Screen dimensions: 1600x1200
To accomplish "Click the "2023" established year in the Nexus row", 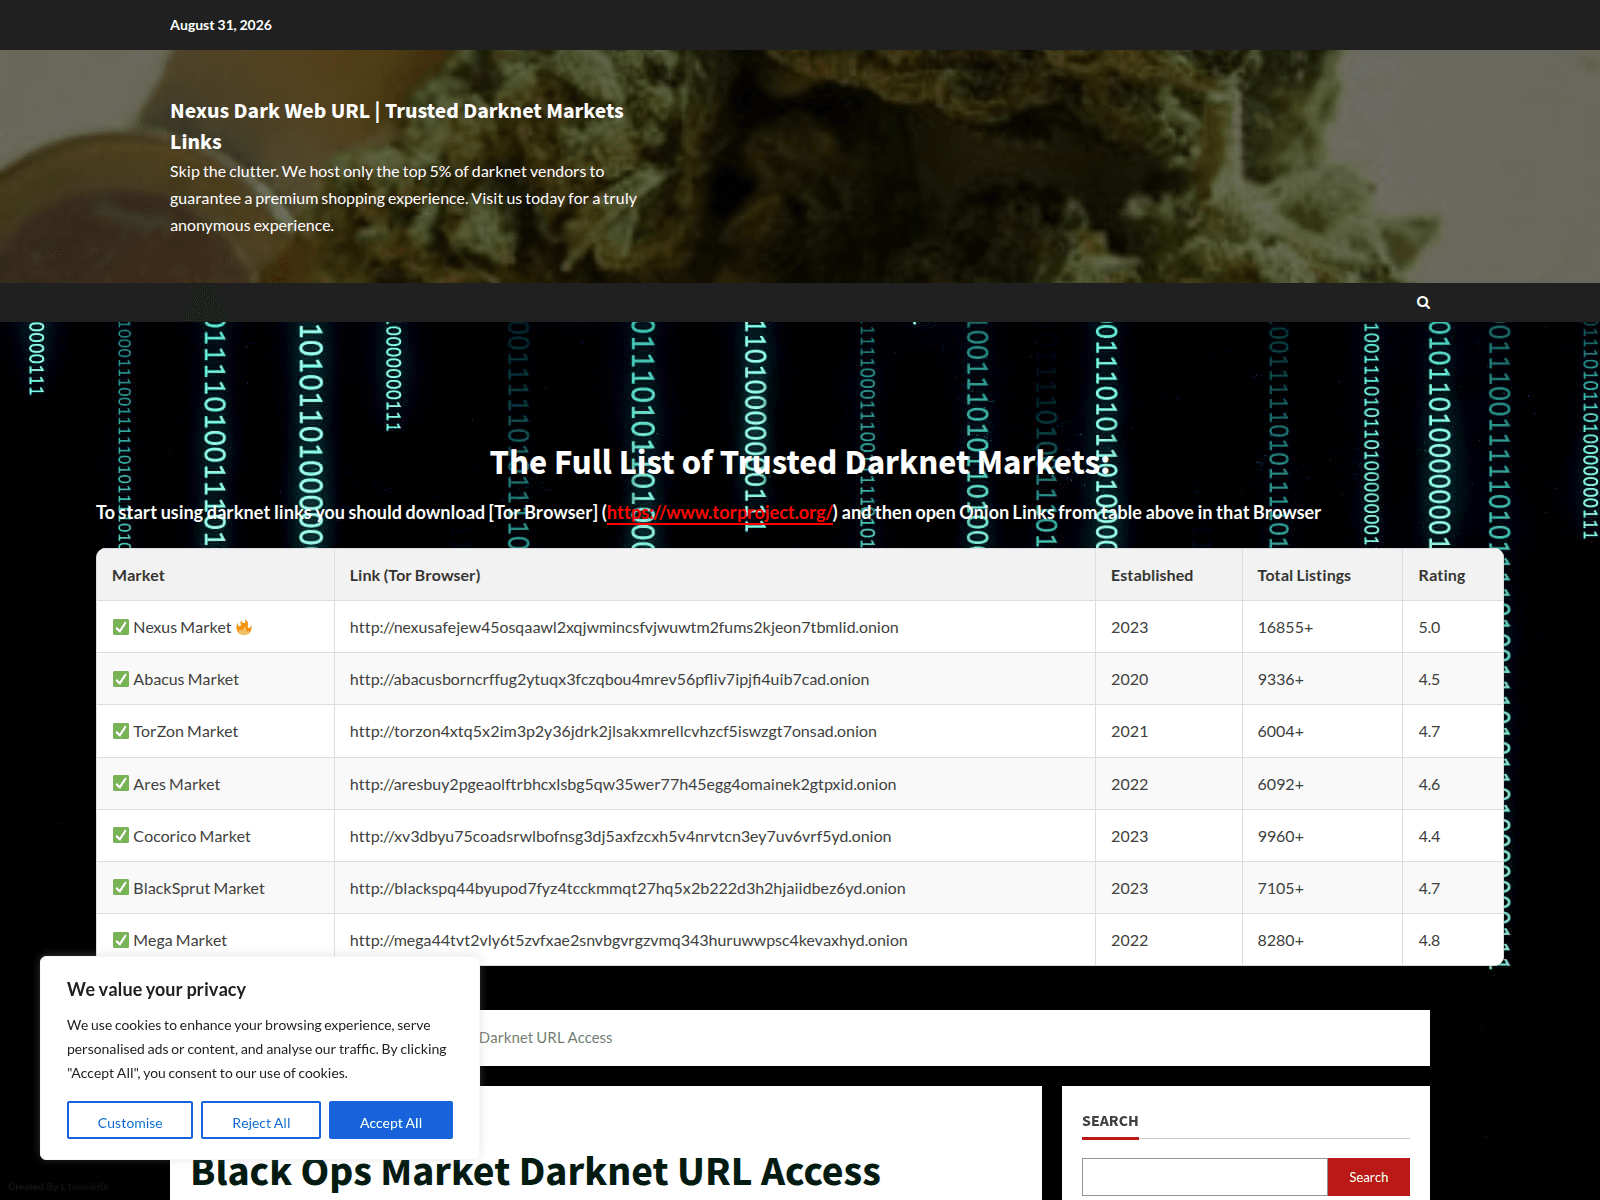I will [x=1129, y=627].
